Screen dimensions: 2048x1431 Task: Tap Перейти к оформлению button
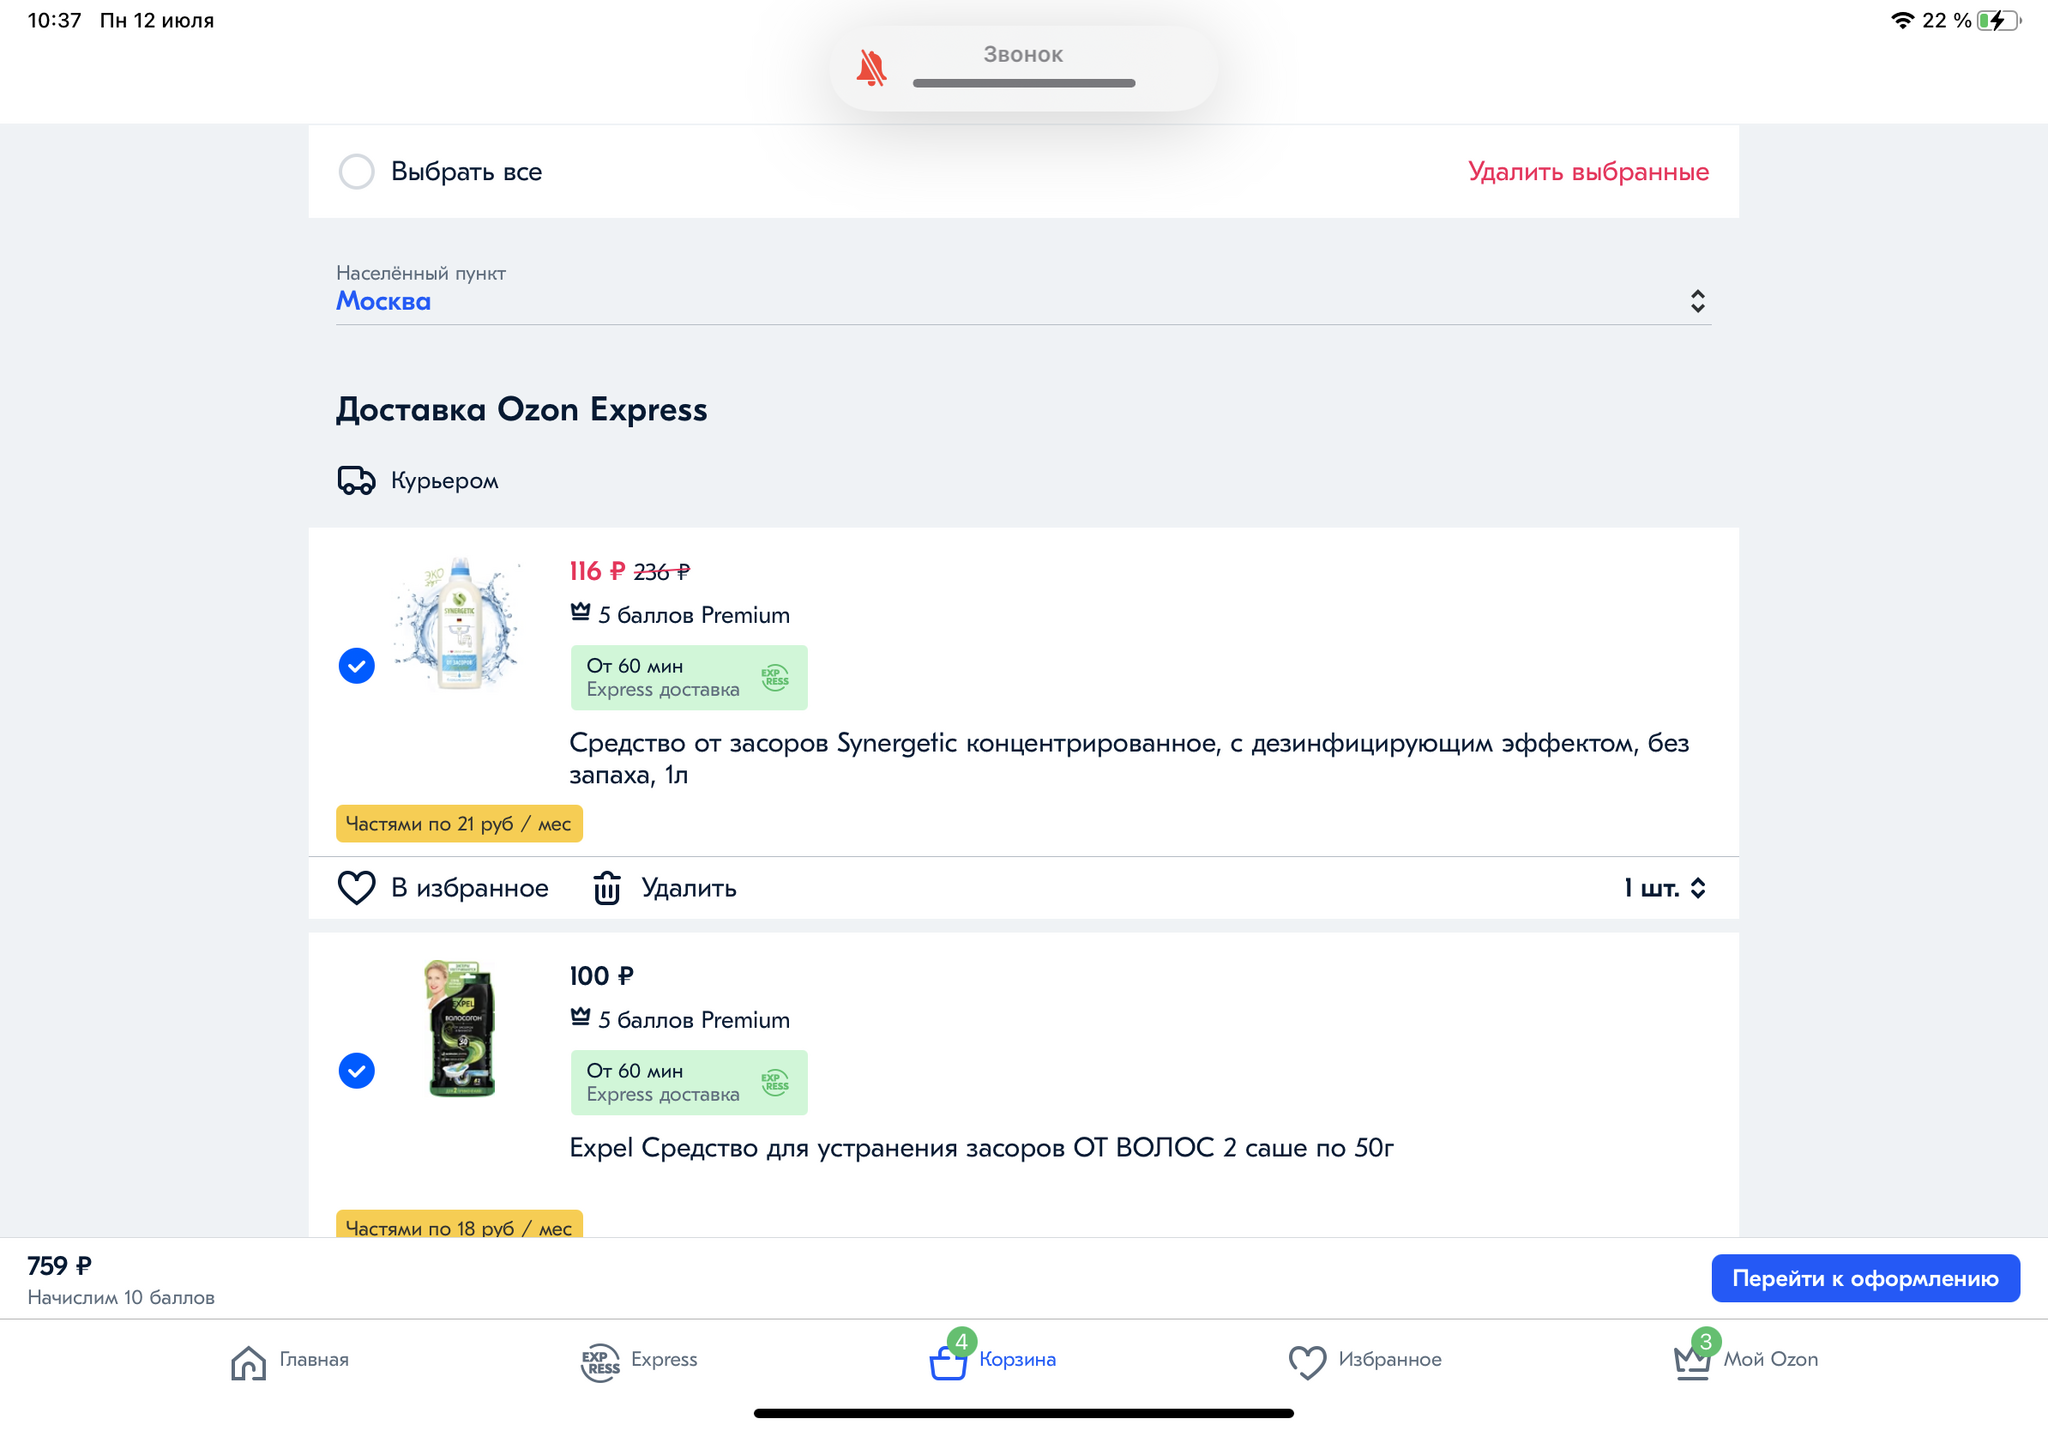tap(1865, 1278)
